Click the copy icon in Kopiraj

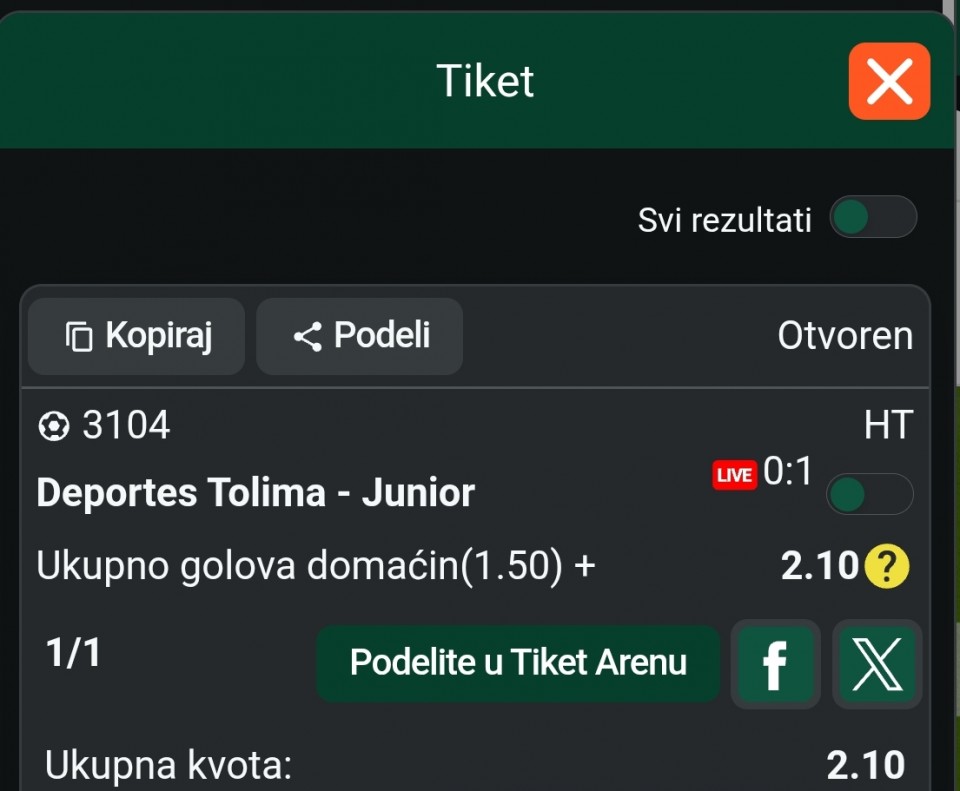click(x=79, y=337)
